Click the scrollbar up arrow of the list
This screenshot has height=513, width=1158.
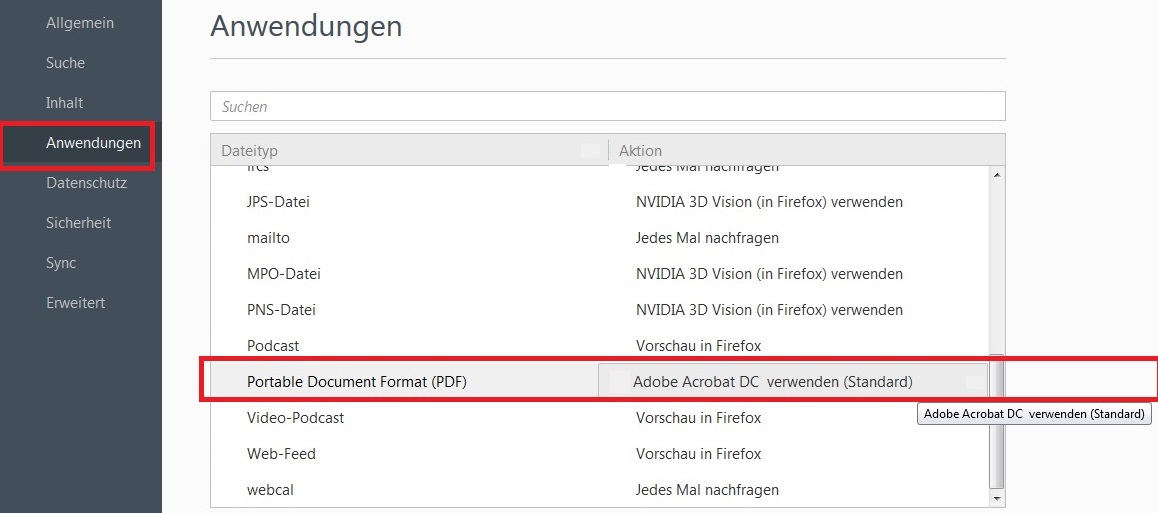point(997,175)
